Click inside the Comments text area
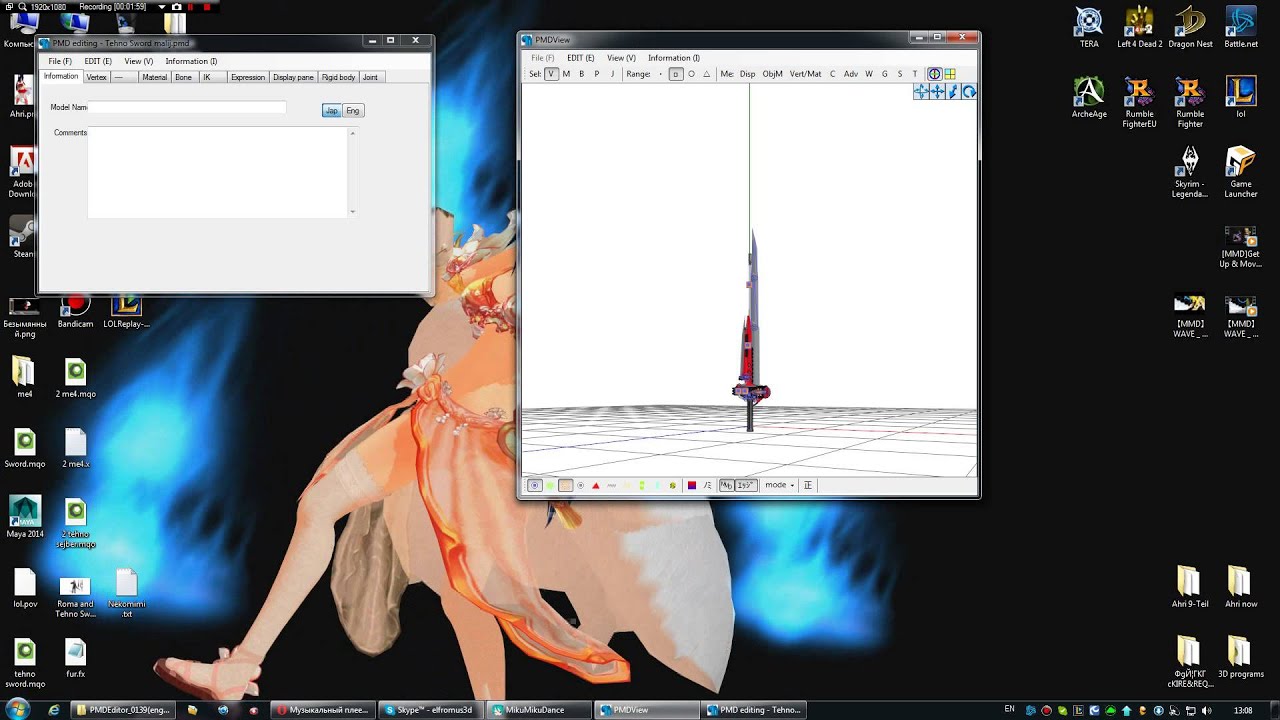The width and height of the screenshot is (1280, 720). [217, 172]
